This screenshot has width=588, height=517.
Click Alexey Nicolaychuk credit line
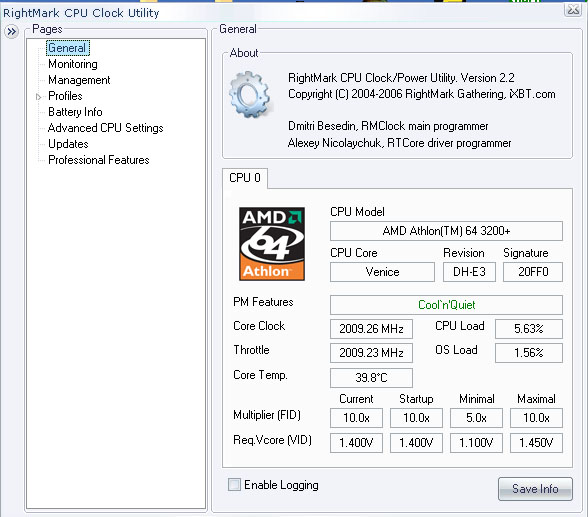tap(399, 143)
